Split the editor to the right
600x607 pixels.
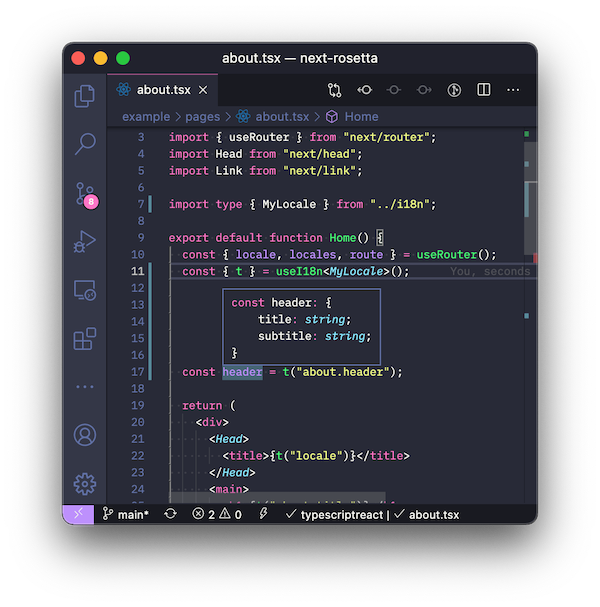(x=483, y=90)
